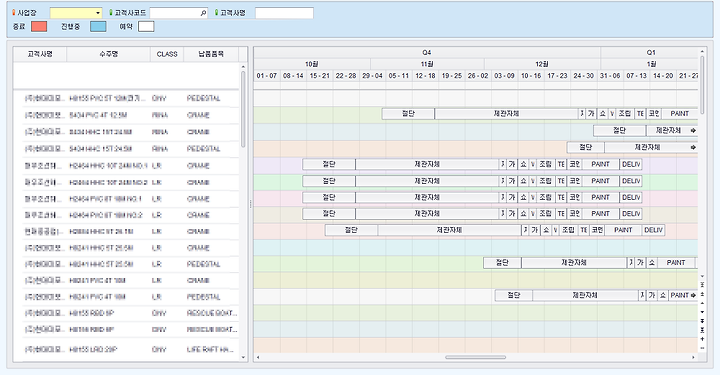Select the 12월 month header
Screen dimensions: 720x375
pyautogui.click(x=542, y=64)
